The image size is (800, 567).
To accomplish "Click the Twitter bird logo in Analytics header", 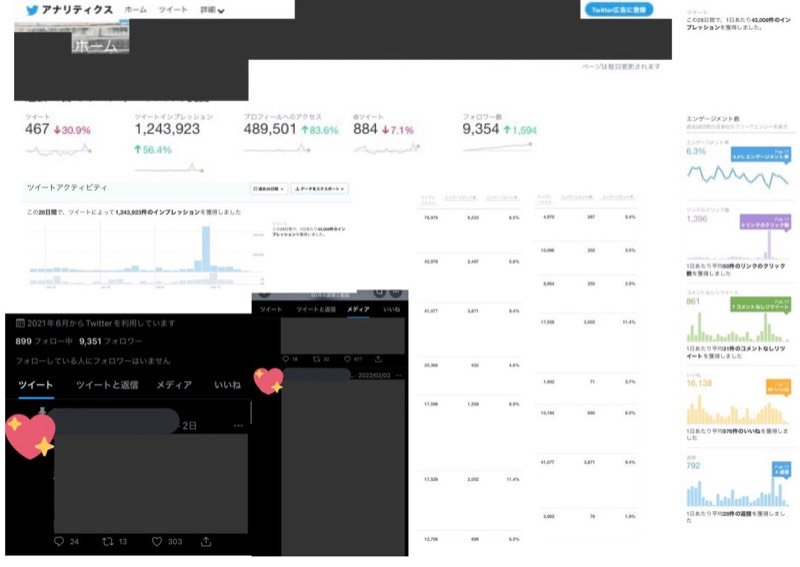I will coord(32,10).
